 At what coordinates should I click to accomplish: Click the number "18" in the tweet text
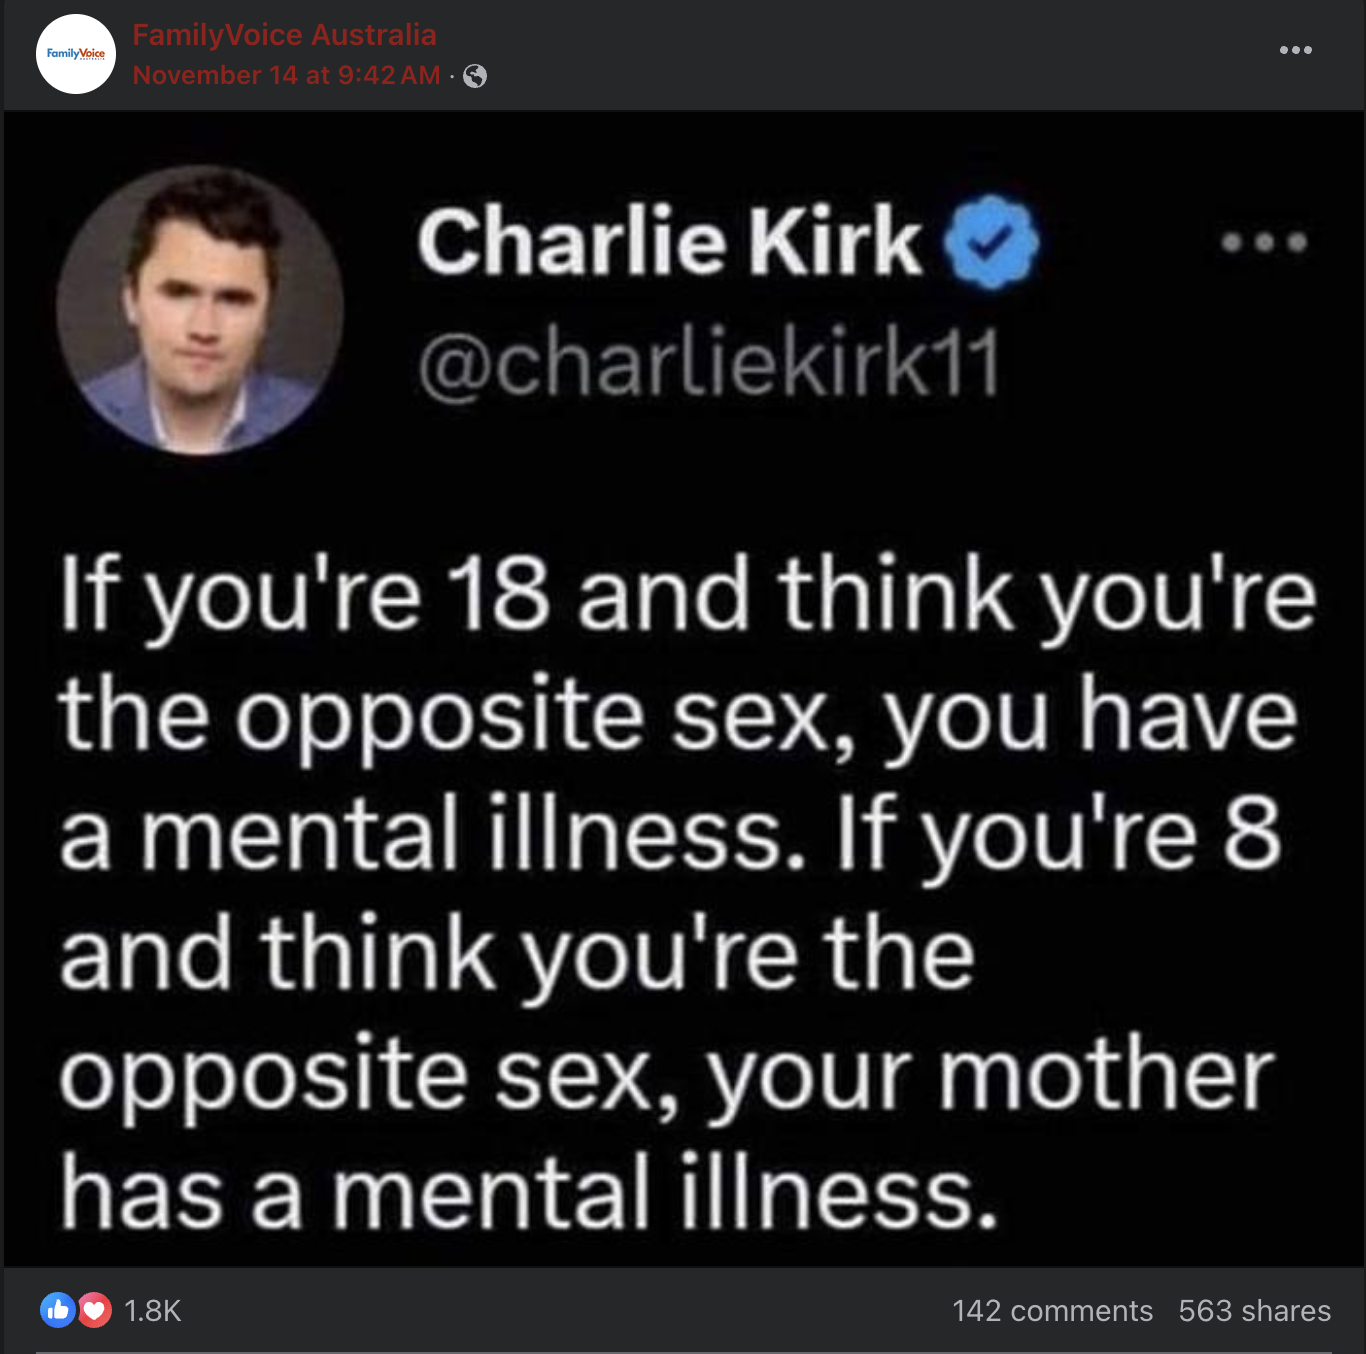(497, 594)
